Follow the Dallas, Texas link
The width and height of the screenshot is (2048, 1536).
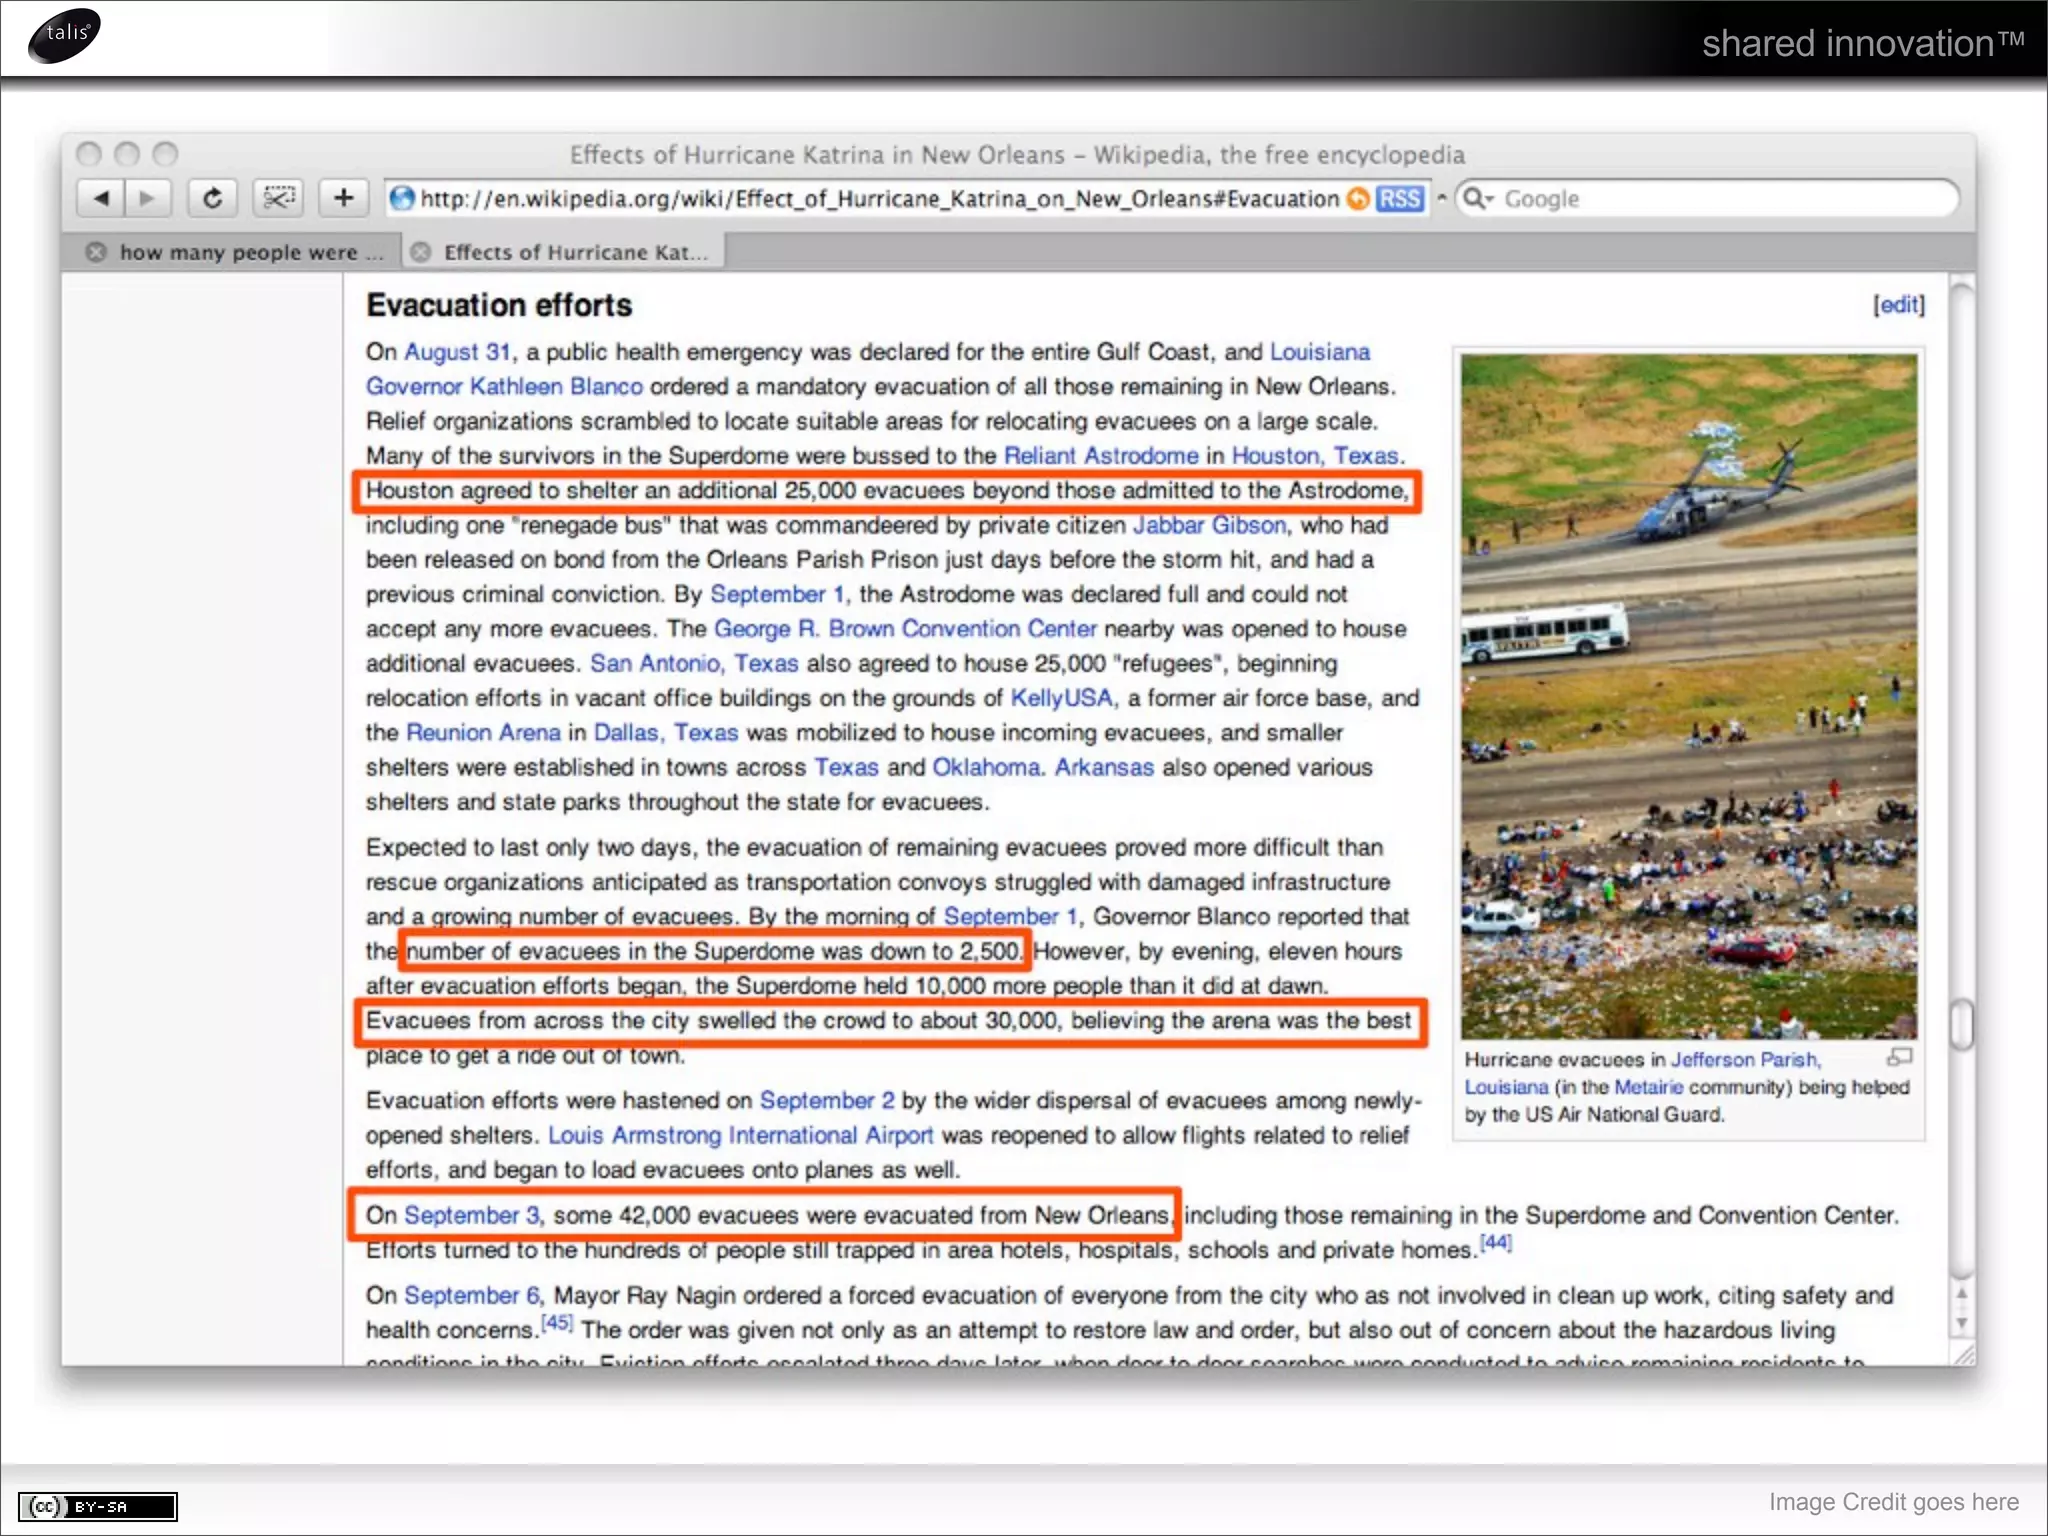tap(666, 733)
